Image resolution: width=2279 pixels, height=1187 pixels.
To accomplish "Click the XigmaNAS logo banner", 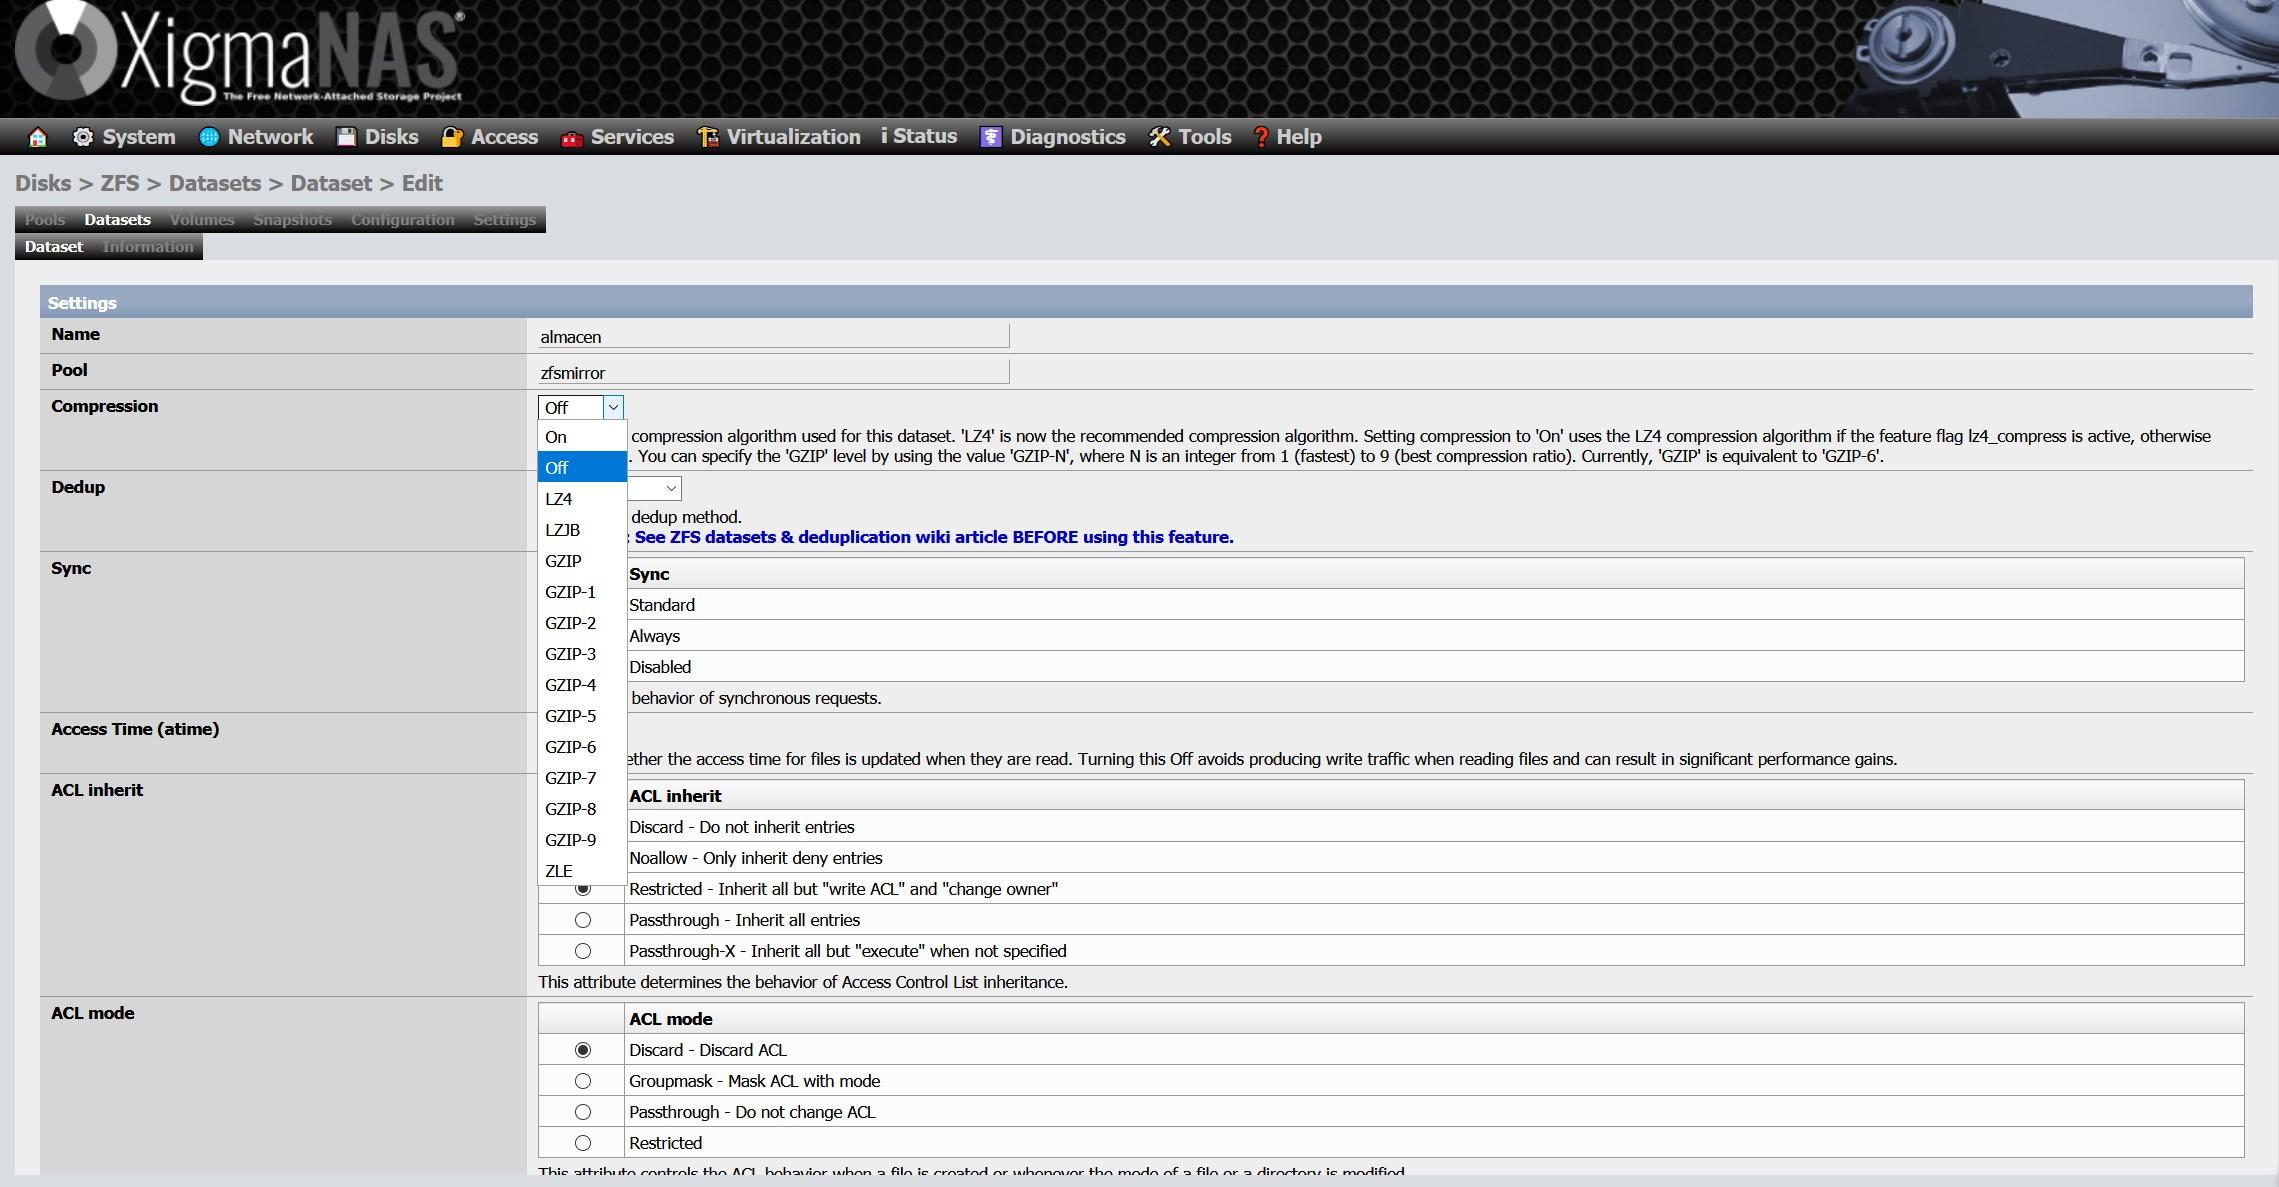I will coord(240,55).
